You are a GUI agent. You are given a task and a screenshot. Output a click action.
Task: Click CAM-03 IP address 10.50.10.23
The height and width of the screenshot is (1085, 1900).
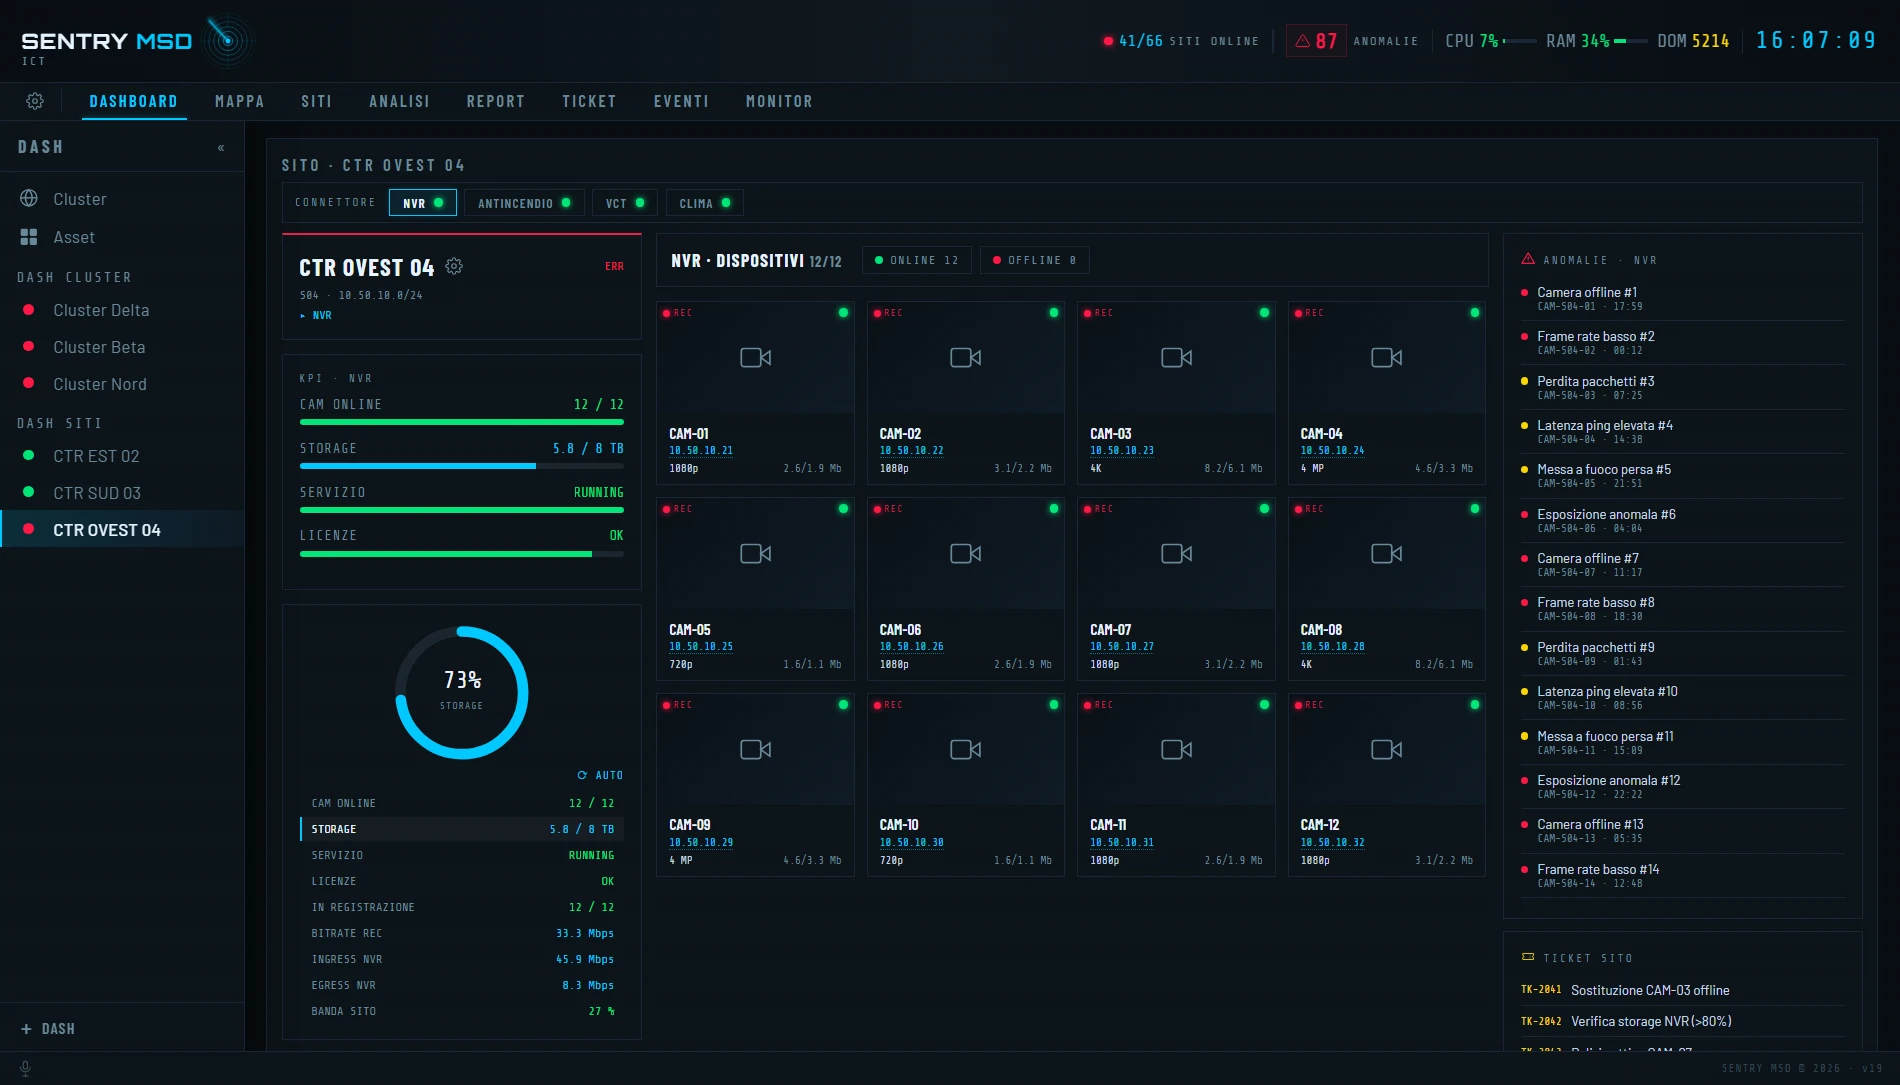point(1122,451)
